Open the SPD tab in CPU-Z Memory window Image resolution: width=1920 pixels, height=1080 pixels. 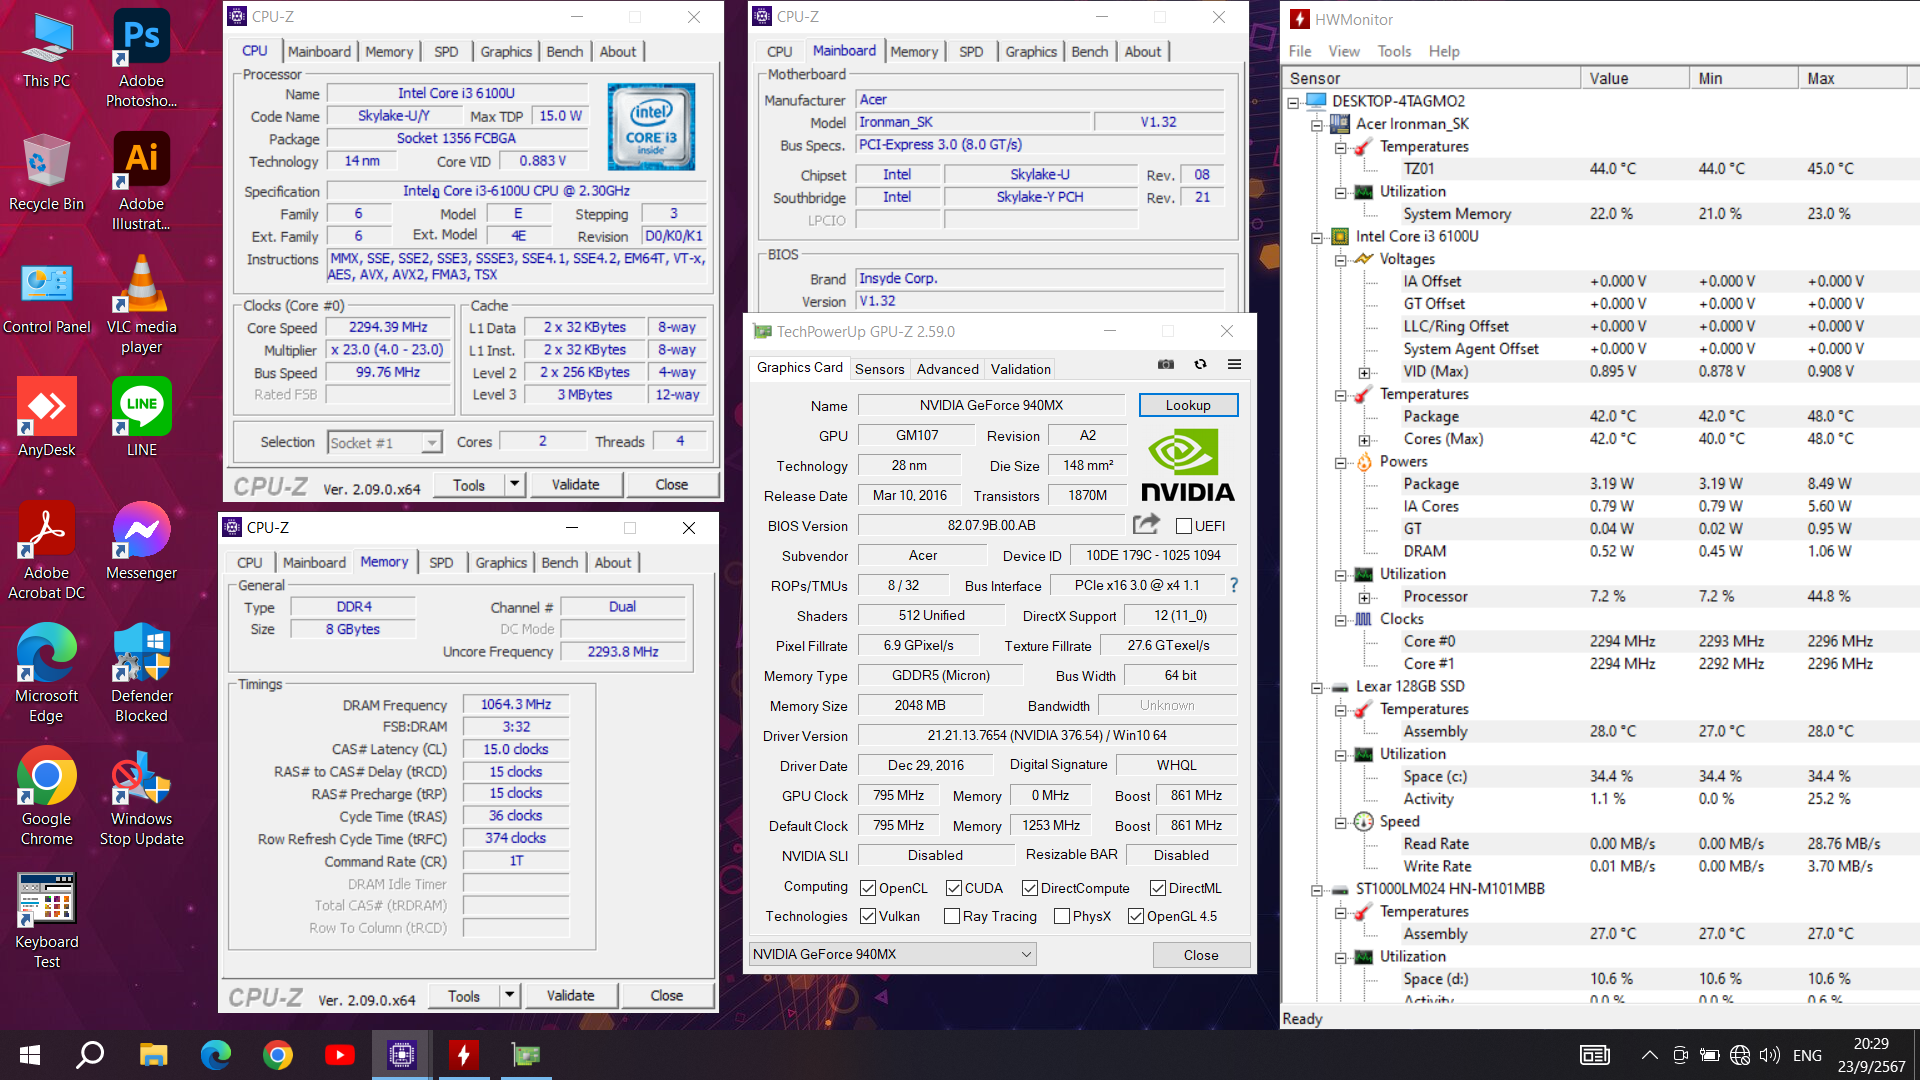(441, 562)
